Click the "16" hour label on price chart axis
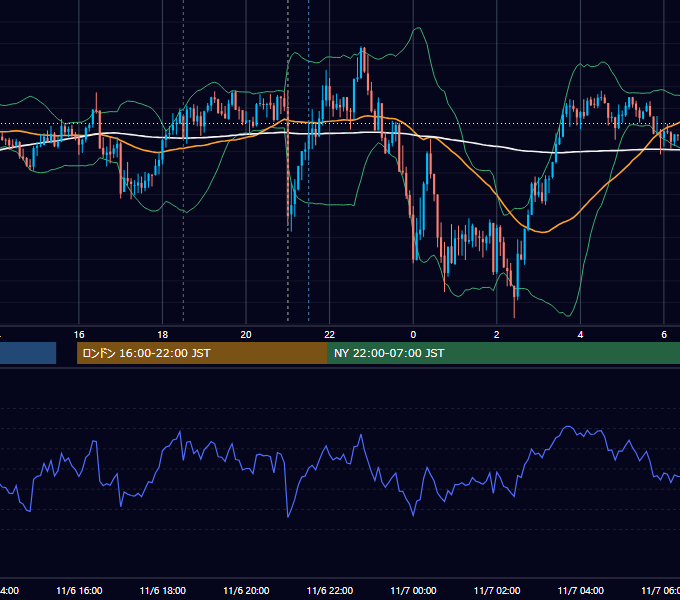 tap(79, 335)
